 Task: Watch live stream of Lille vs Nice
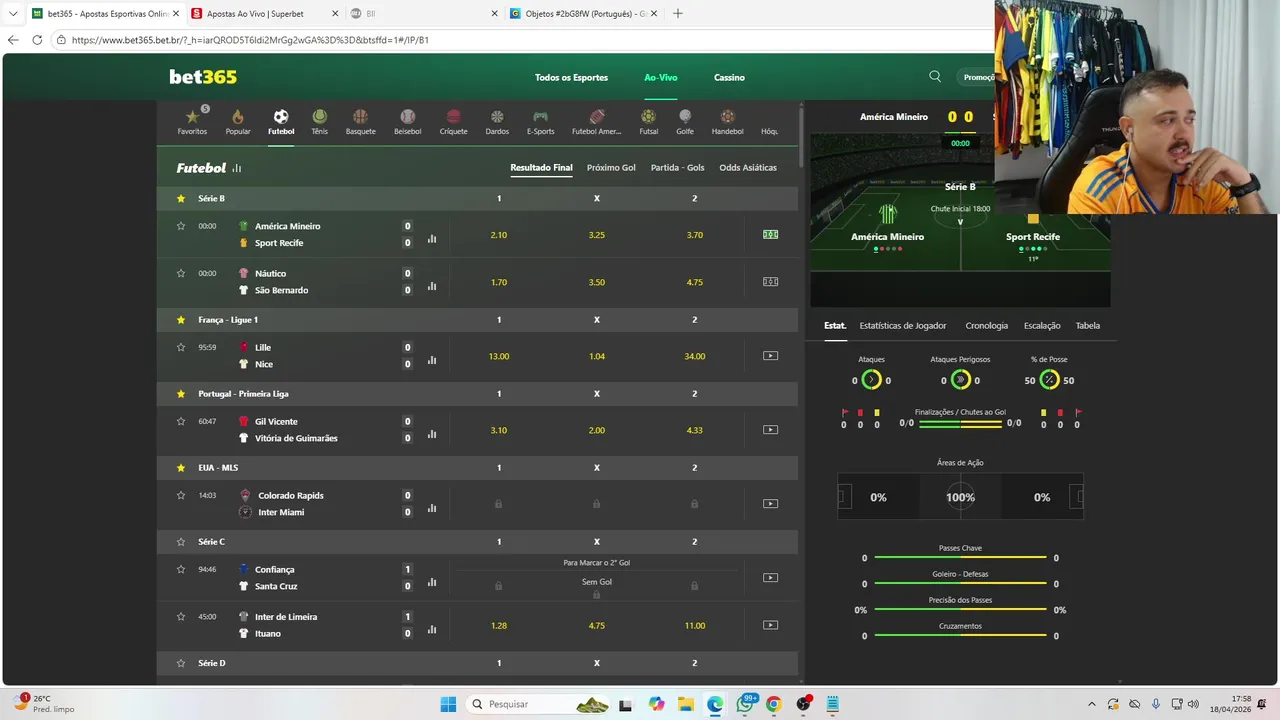tap(770, 355)
